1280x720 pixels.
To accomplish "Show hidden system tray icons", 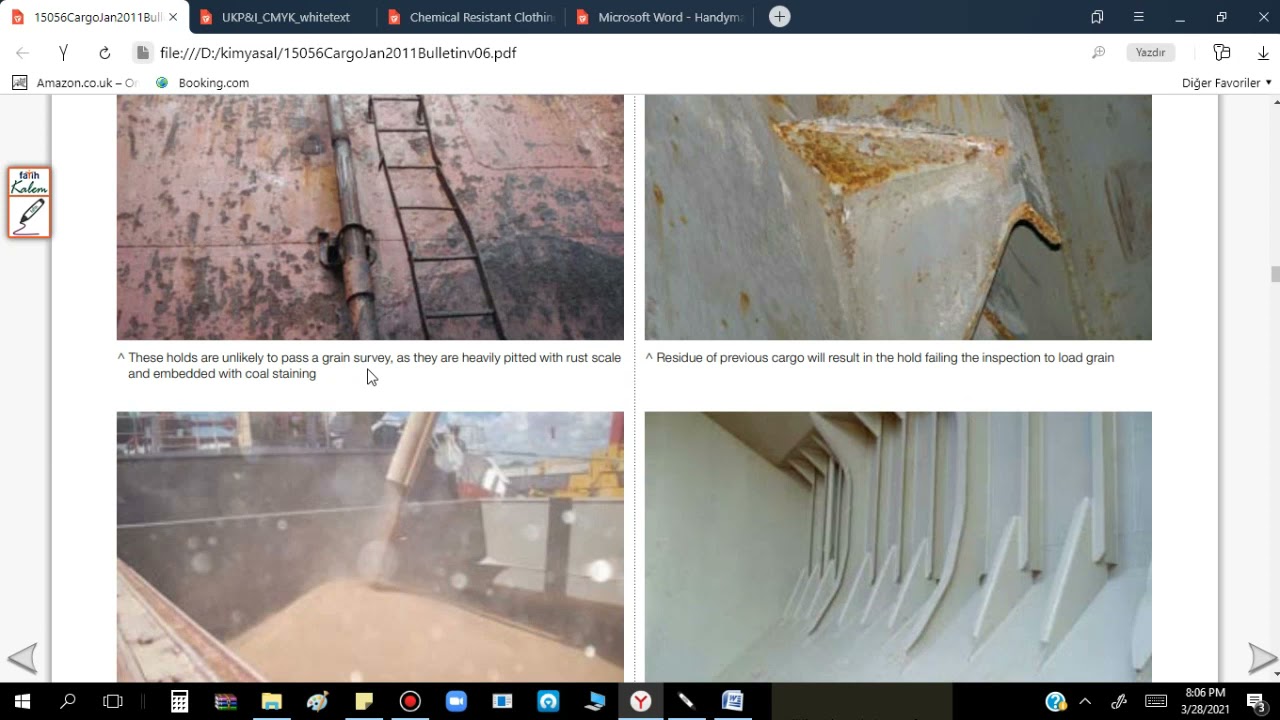I will click(1086, 701).
